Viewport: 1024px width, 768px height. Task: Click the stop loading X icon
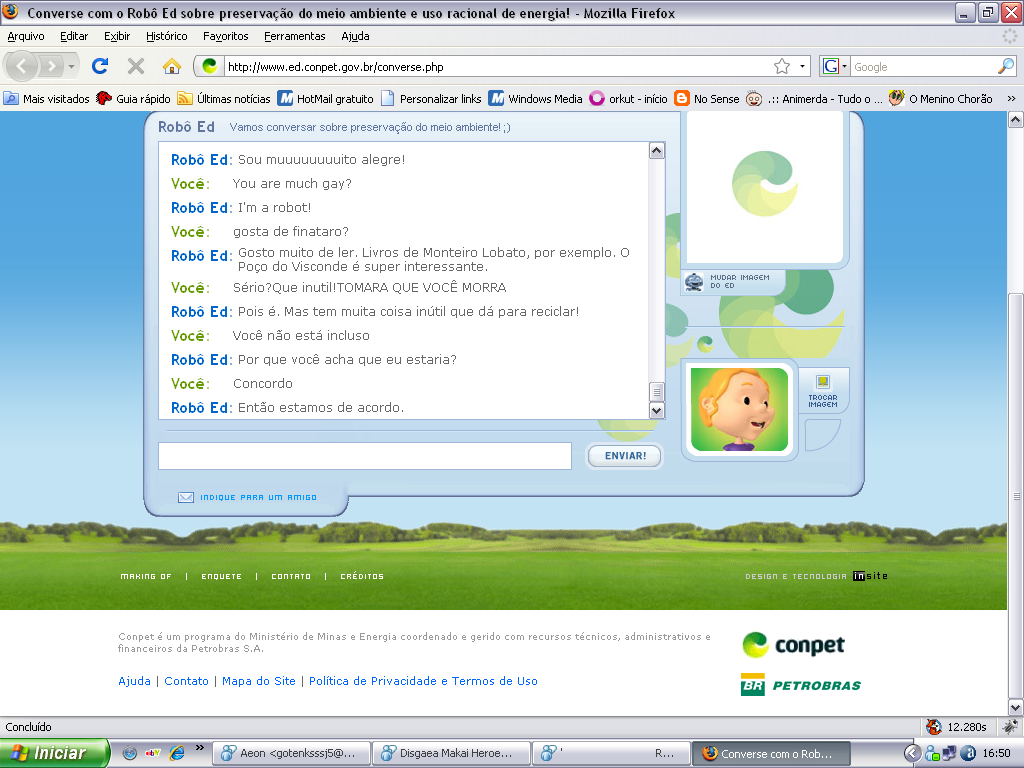coord(136,66)
